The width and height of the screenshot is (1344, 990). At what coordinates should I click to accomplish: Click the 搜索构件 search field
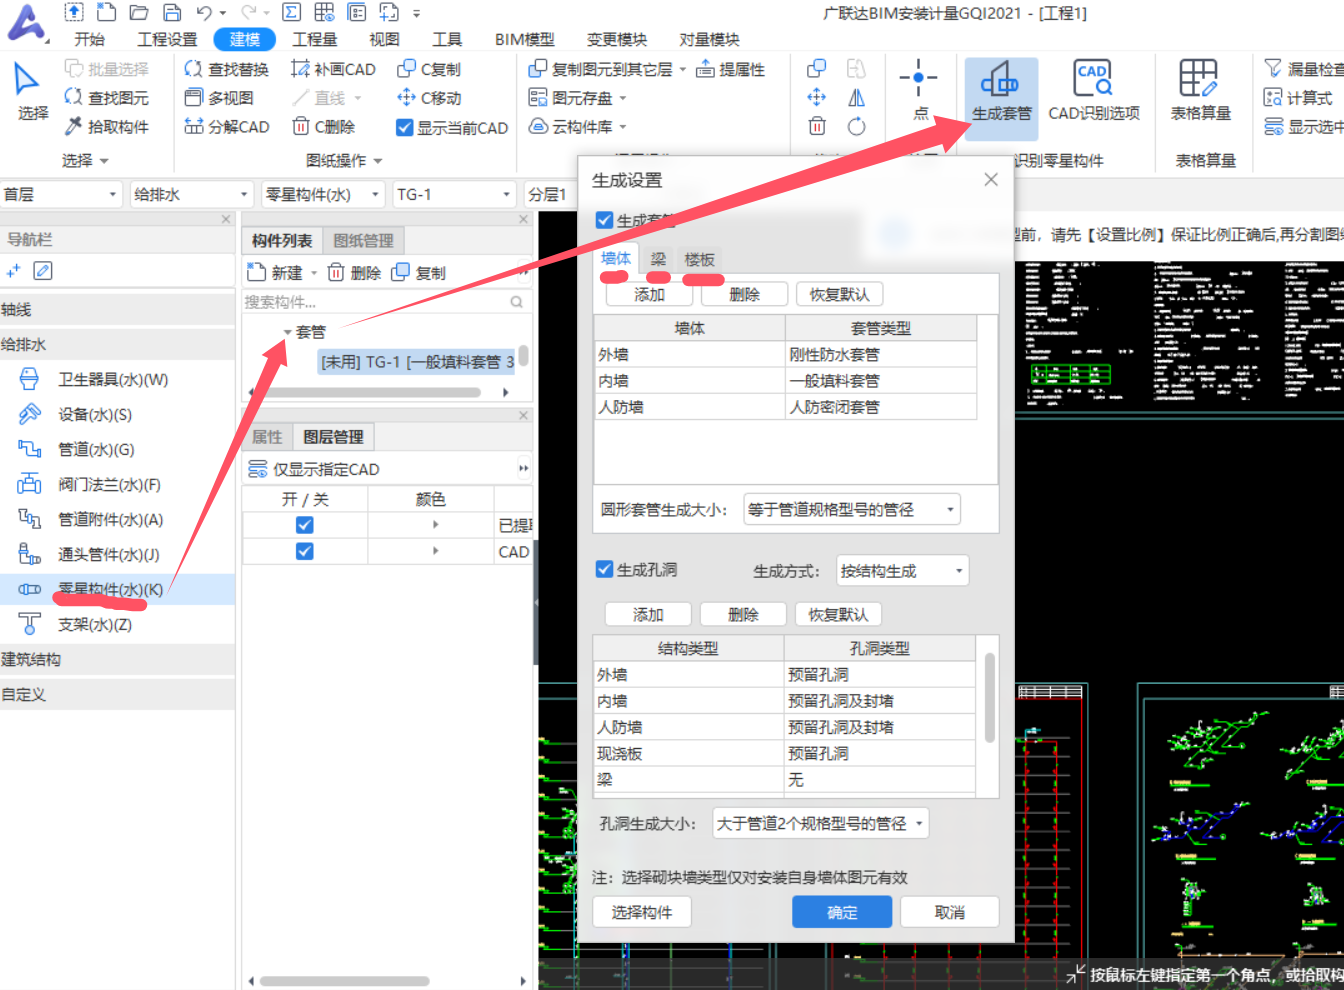[x=386, y=302]
